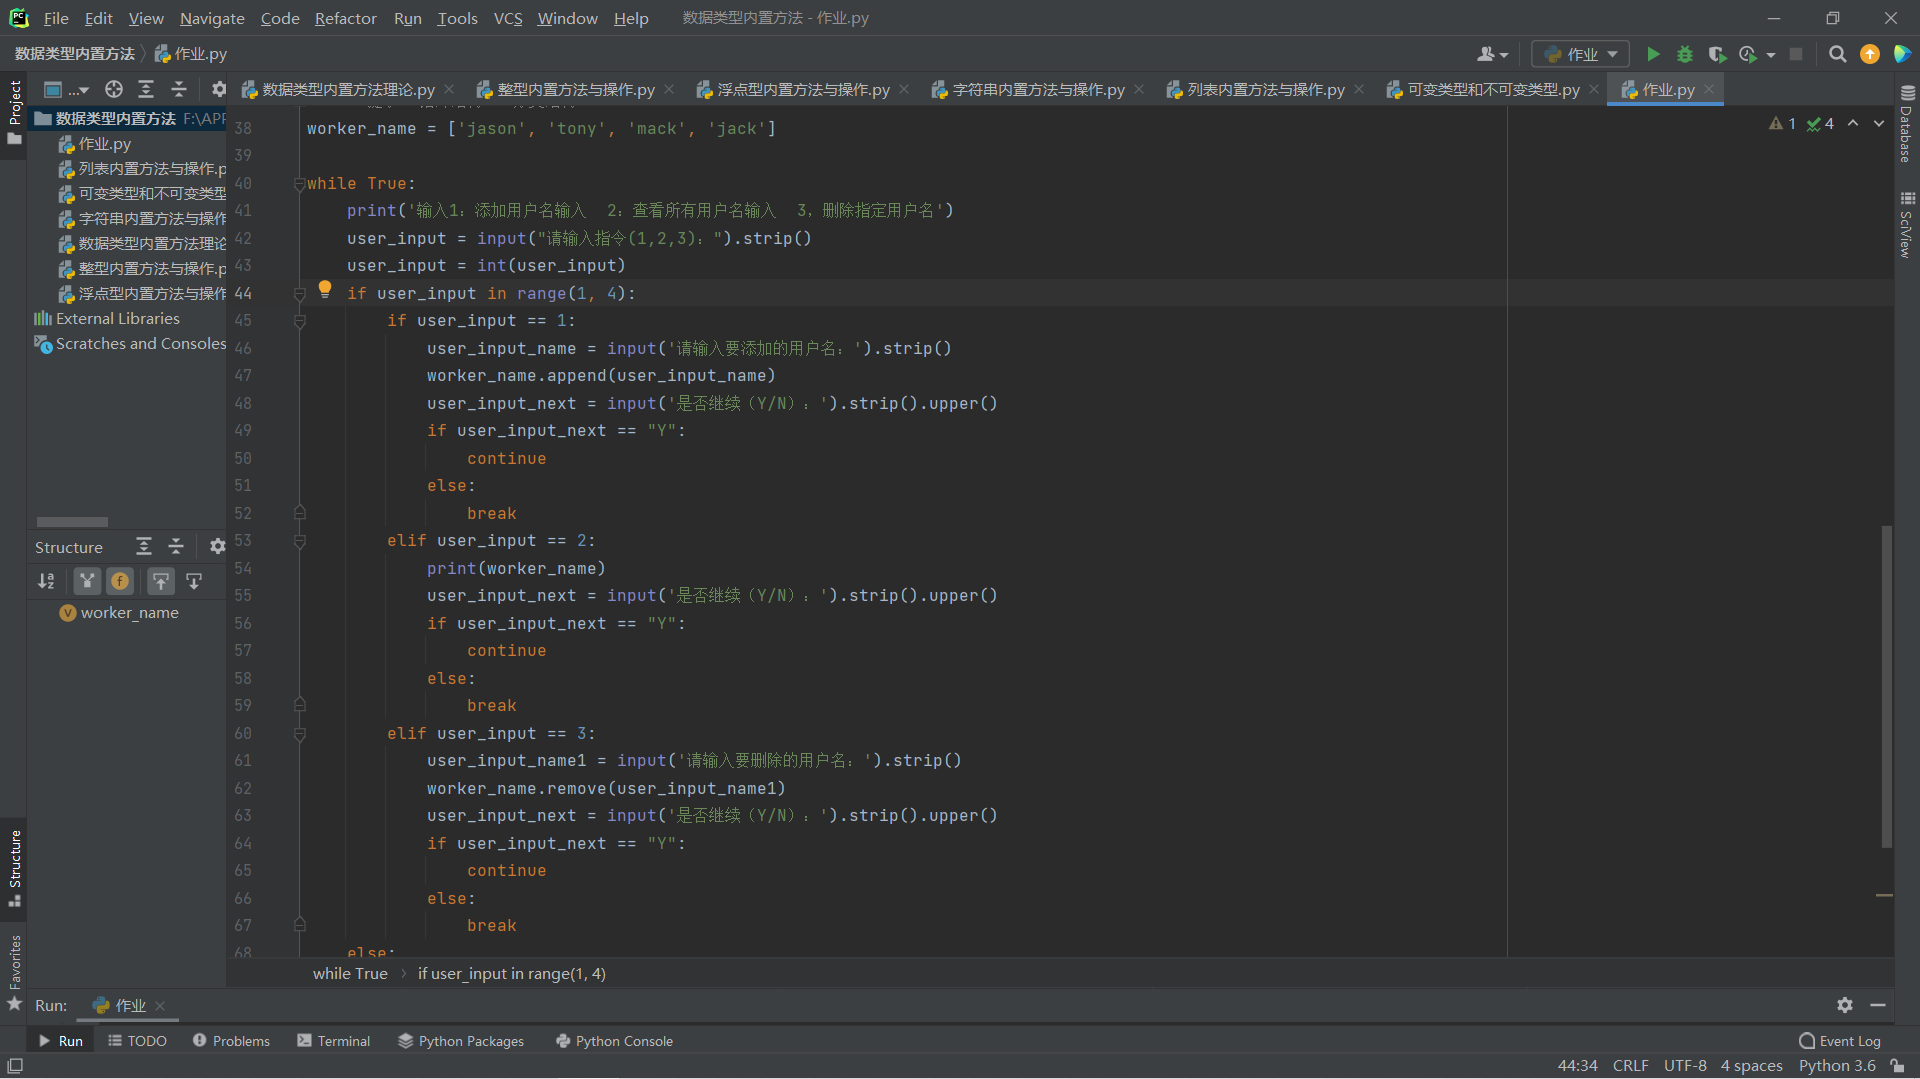
Task: Collapse the while True block fold marker
Action: (x=299, y=184)
